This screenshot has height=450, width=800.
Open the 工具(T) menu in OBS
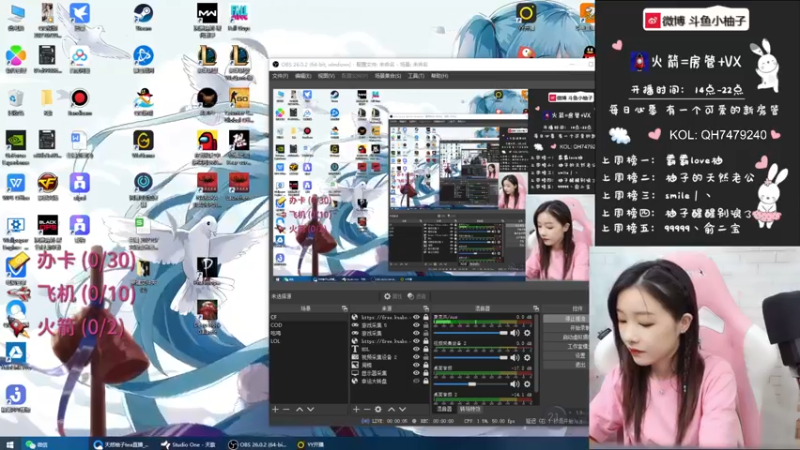click(x=416, y=76)
